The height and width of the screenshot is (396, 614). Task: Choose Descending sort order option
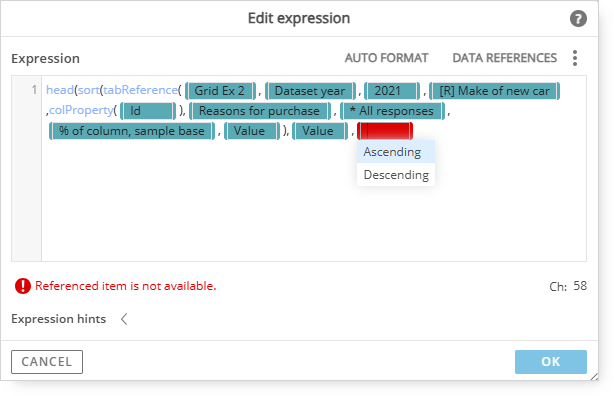395,174
